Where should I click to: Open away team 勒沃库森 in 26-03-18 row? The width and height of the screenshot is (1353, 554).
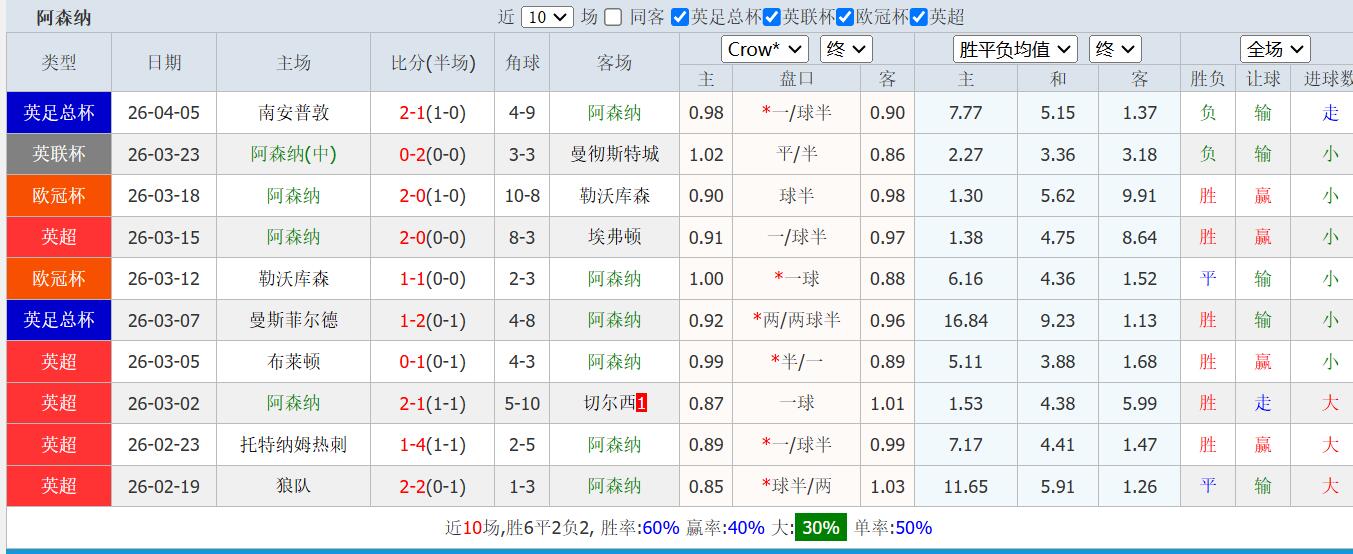[614, 196]
